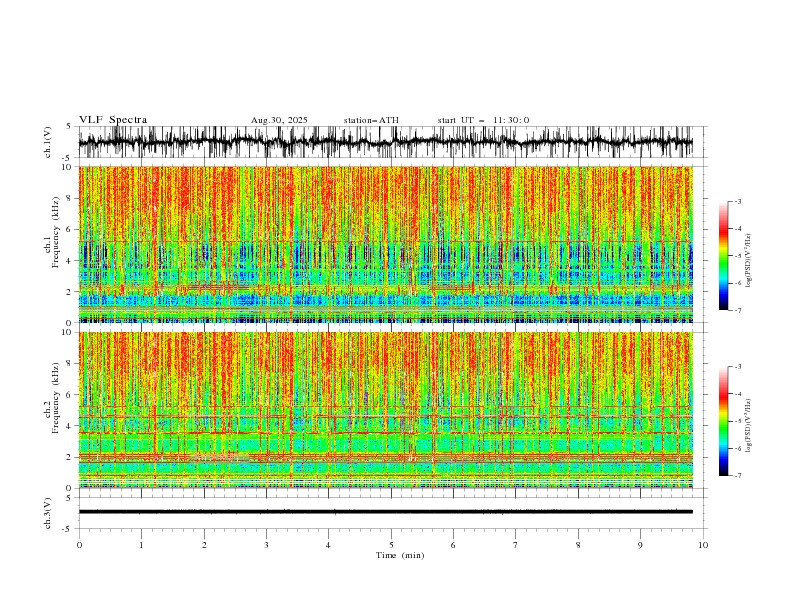
Task: Click the '-3' value on upper colorbar
Action: point(738,201)
